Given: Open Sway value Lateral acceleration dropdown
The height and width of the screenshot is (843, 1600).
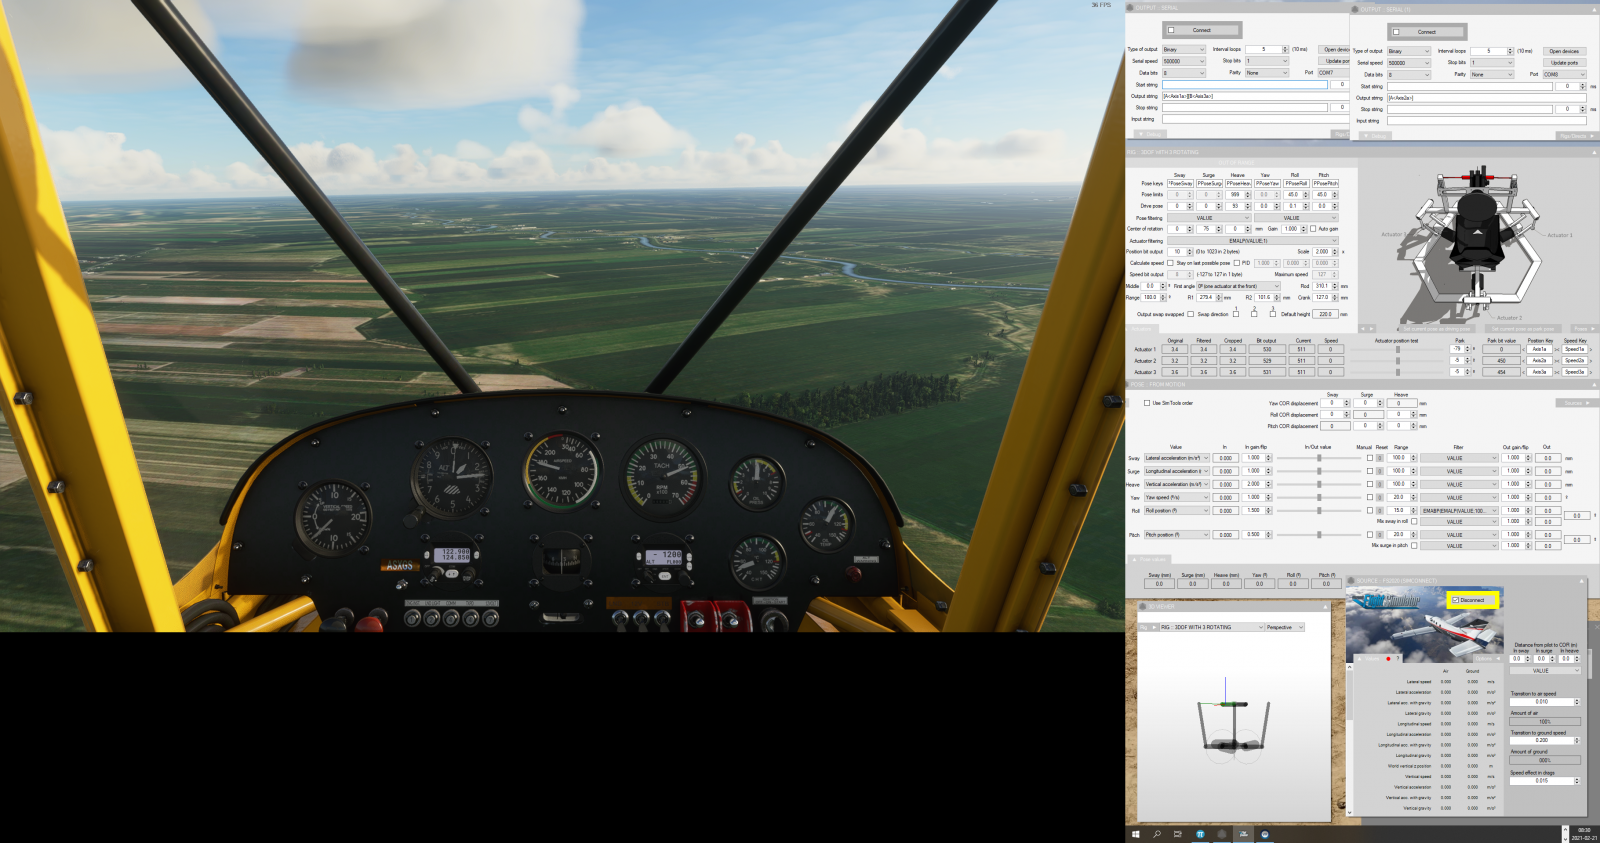Looking at the screenshot, I should point(1177,458).
